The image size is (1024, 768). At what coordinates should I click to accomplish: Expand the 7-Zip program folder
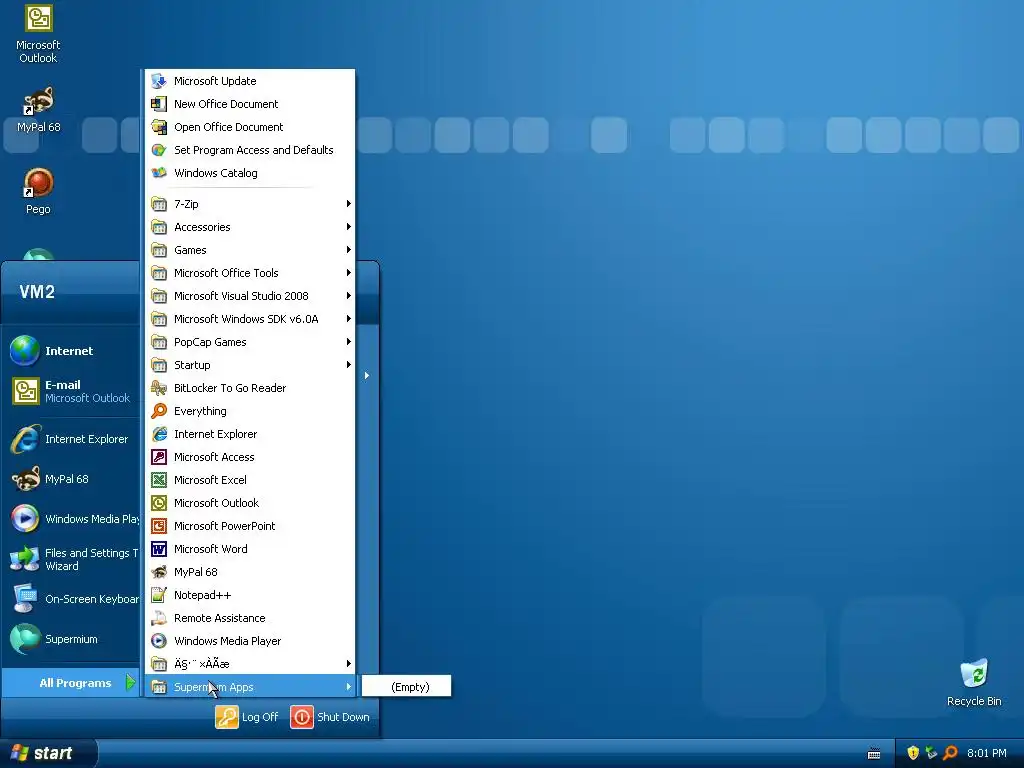point(249,204)
